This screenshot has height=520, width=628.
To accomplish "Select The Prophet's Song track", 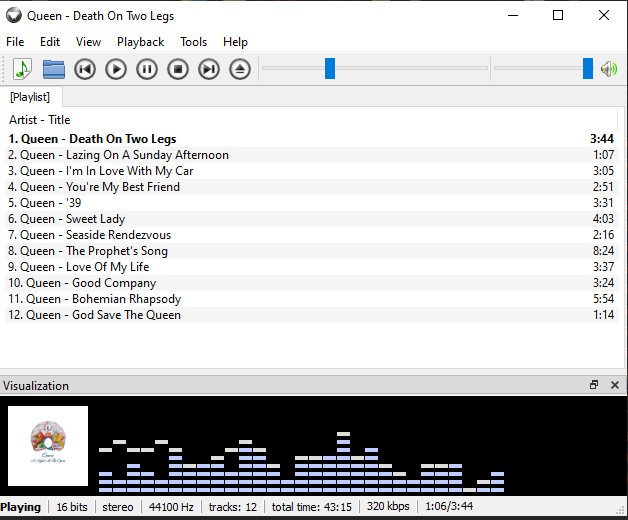I will pos(311,251).
